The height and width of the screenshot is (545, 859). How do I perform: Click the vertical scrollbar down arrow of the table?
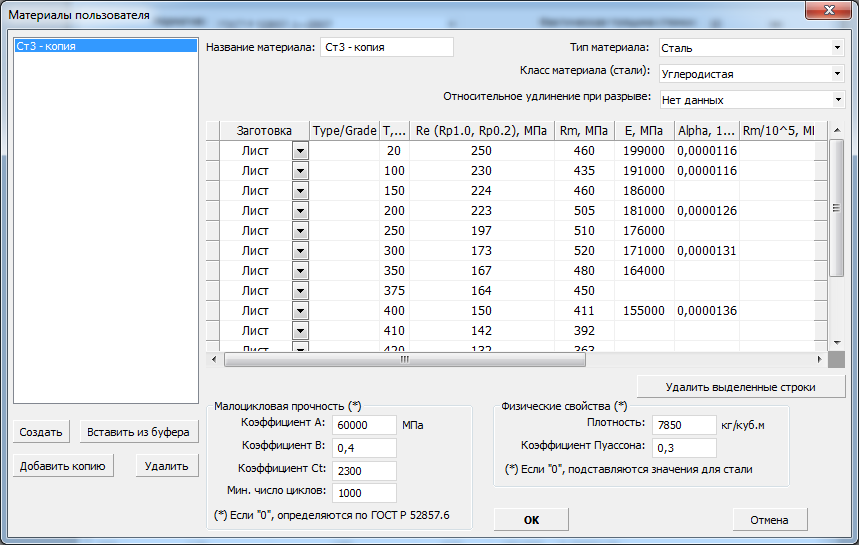[x=837, y=342]
